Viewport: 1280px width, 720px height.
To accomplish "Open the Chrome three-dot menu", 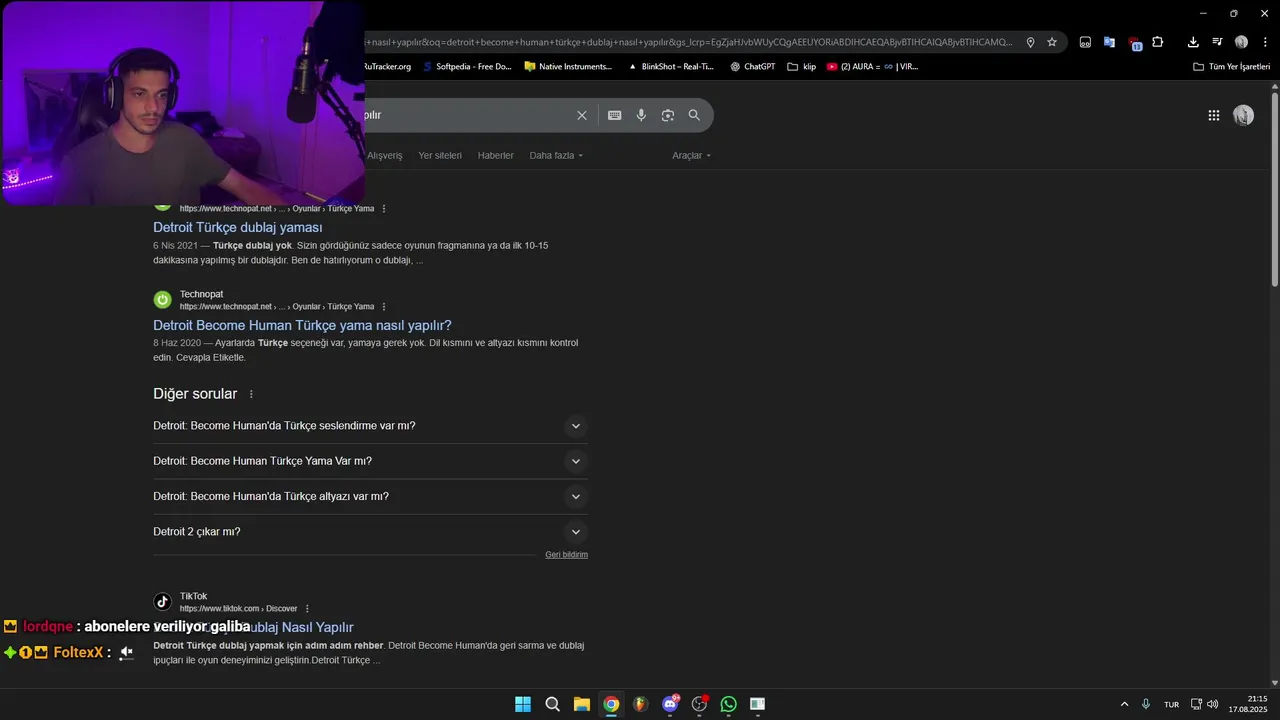I will (x=1263, y=42).
